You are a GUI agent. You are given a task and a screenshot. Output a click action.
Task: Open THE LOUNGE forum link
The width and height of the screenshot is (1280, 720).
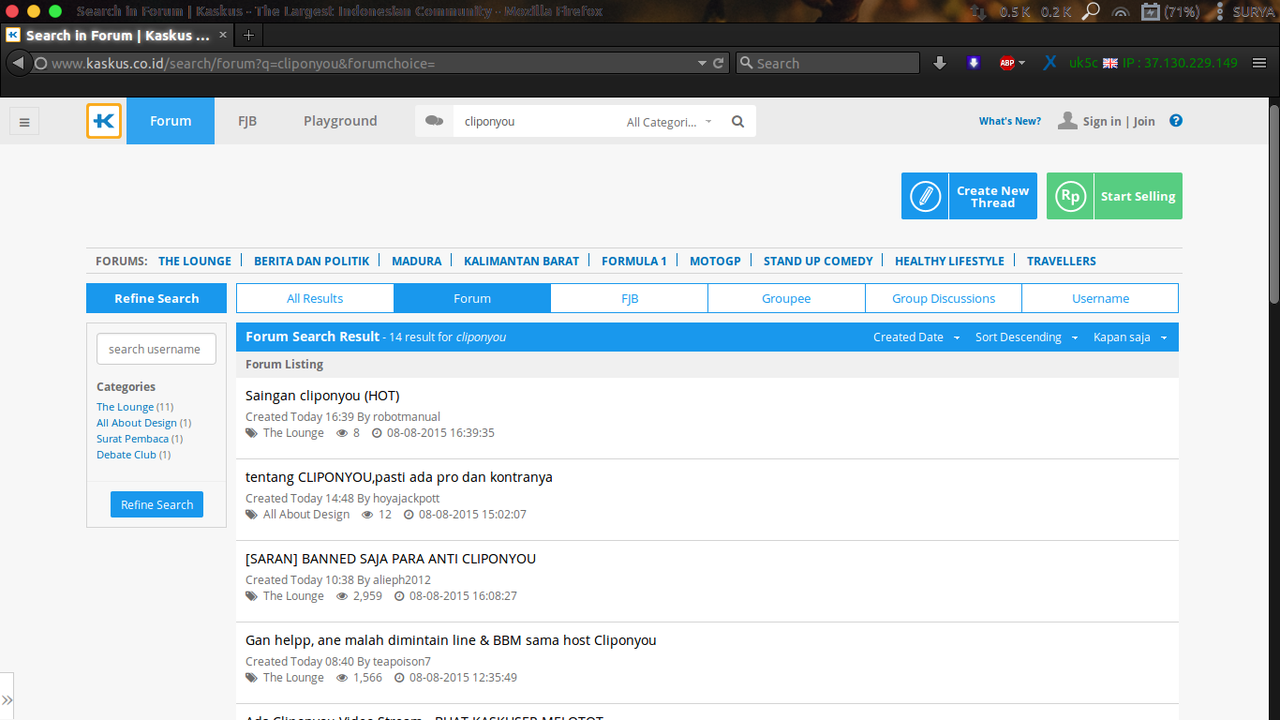point(195,261)
